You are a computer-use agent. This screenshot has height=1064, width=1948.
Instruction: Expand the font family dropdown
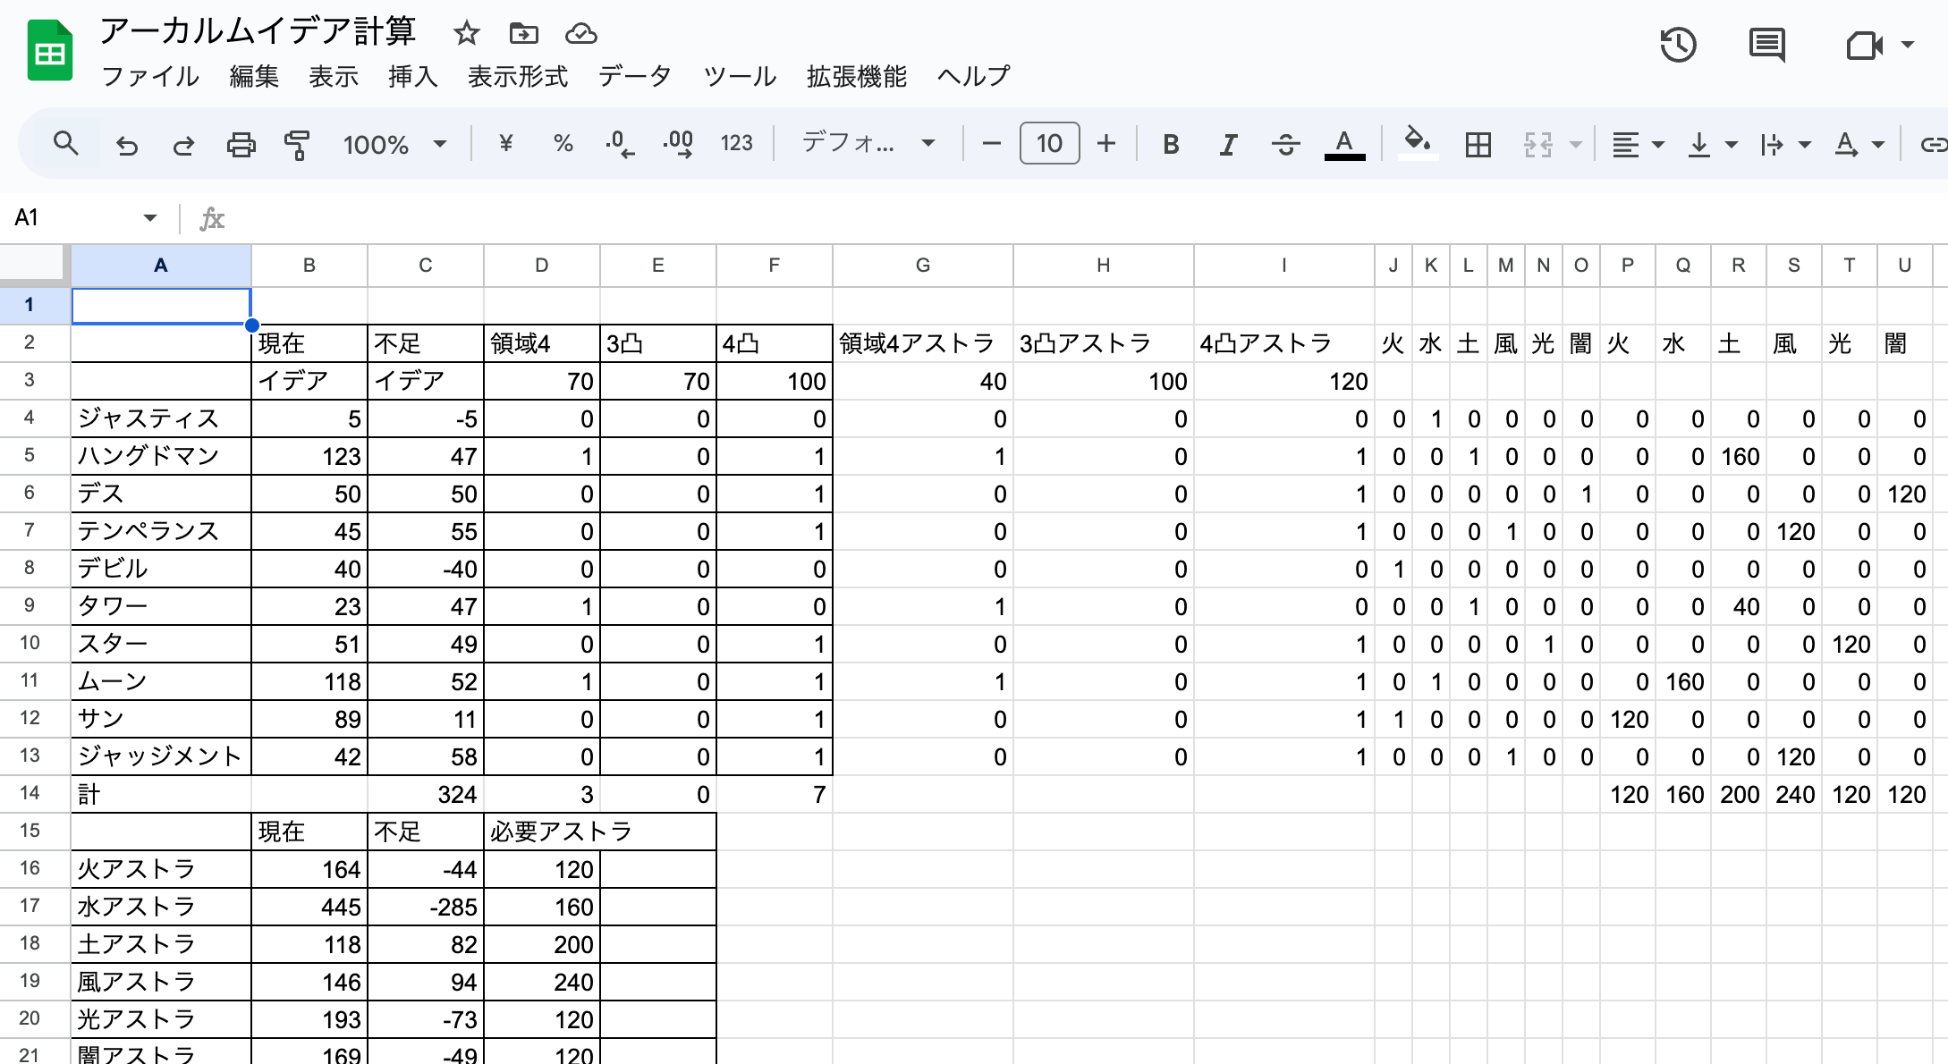[868, 144]
